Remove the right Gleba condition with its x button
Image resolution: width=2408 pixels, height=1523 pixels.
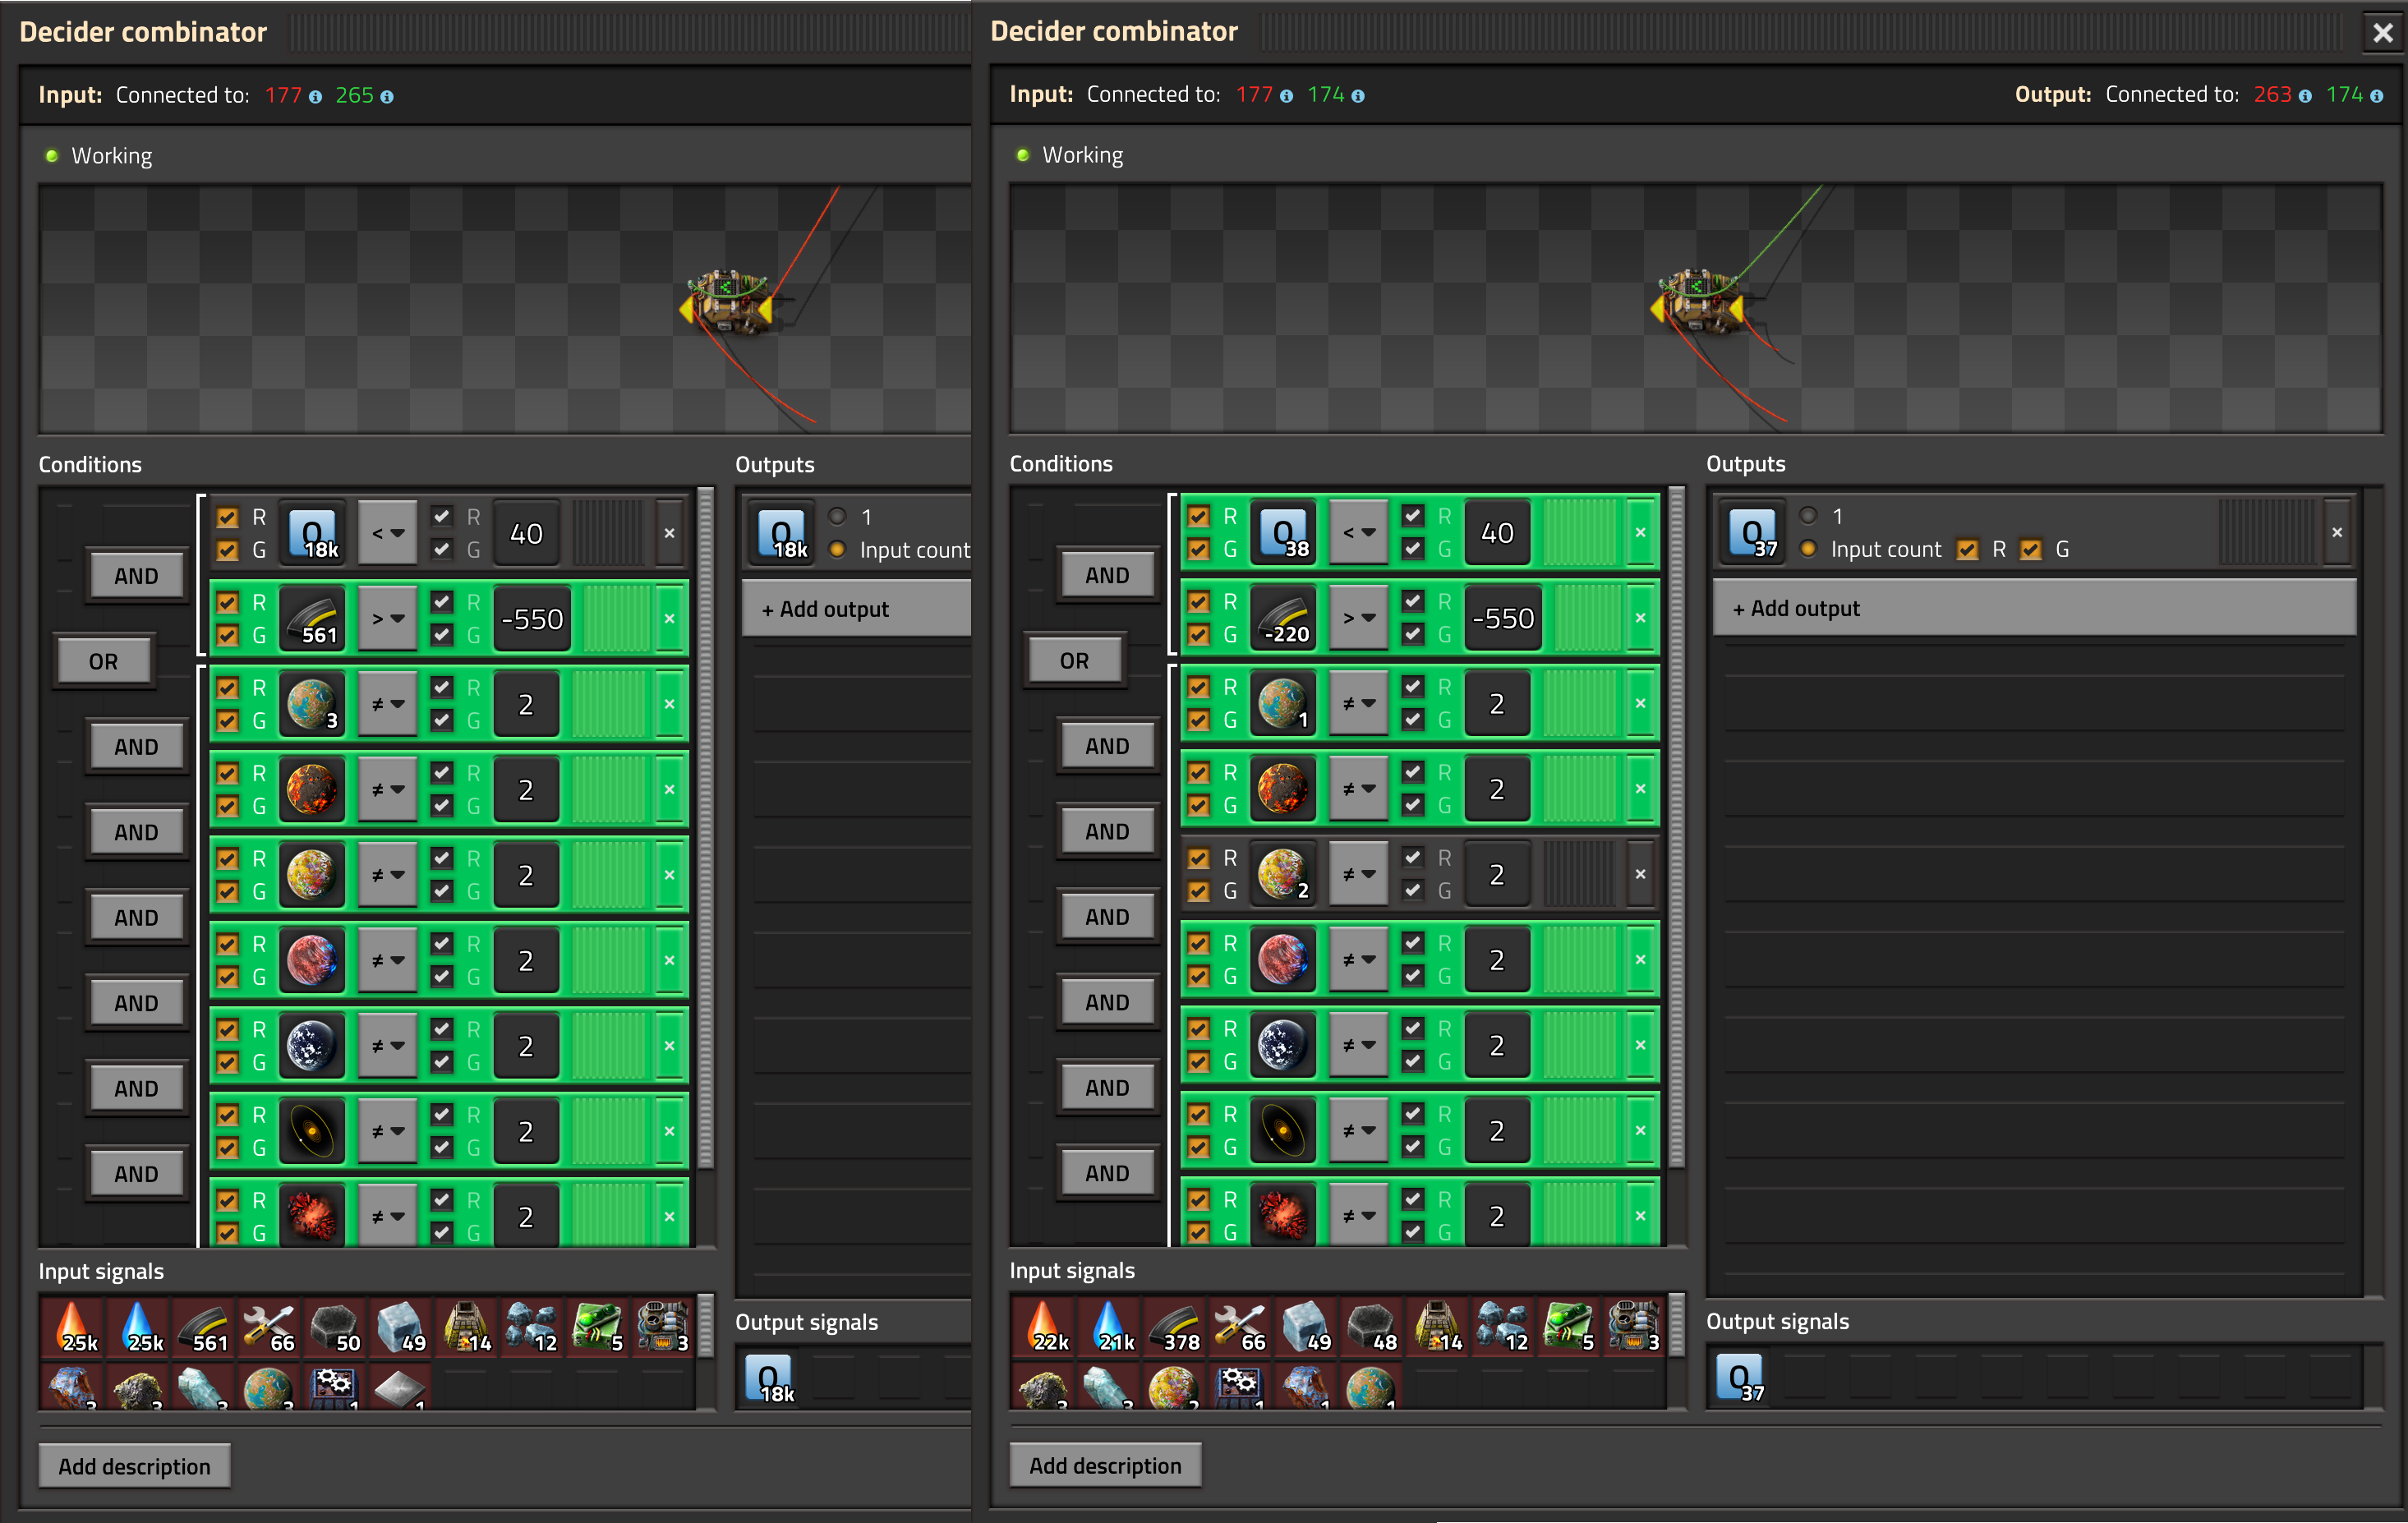click(x=1640, y=874)
